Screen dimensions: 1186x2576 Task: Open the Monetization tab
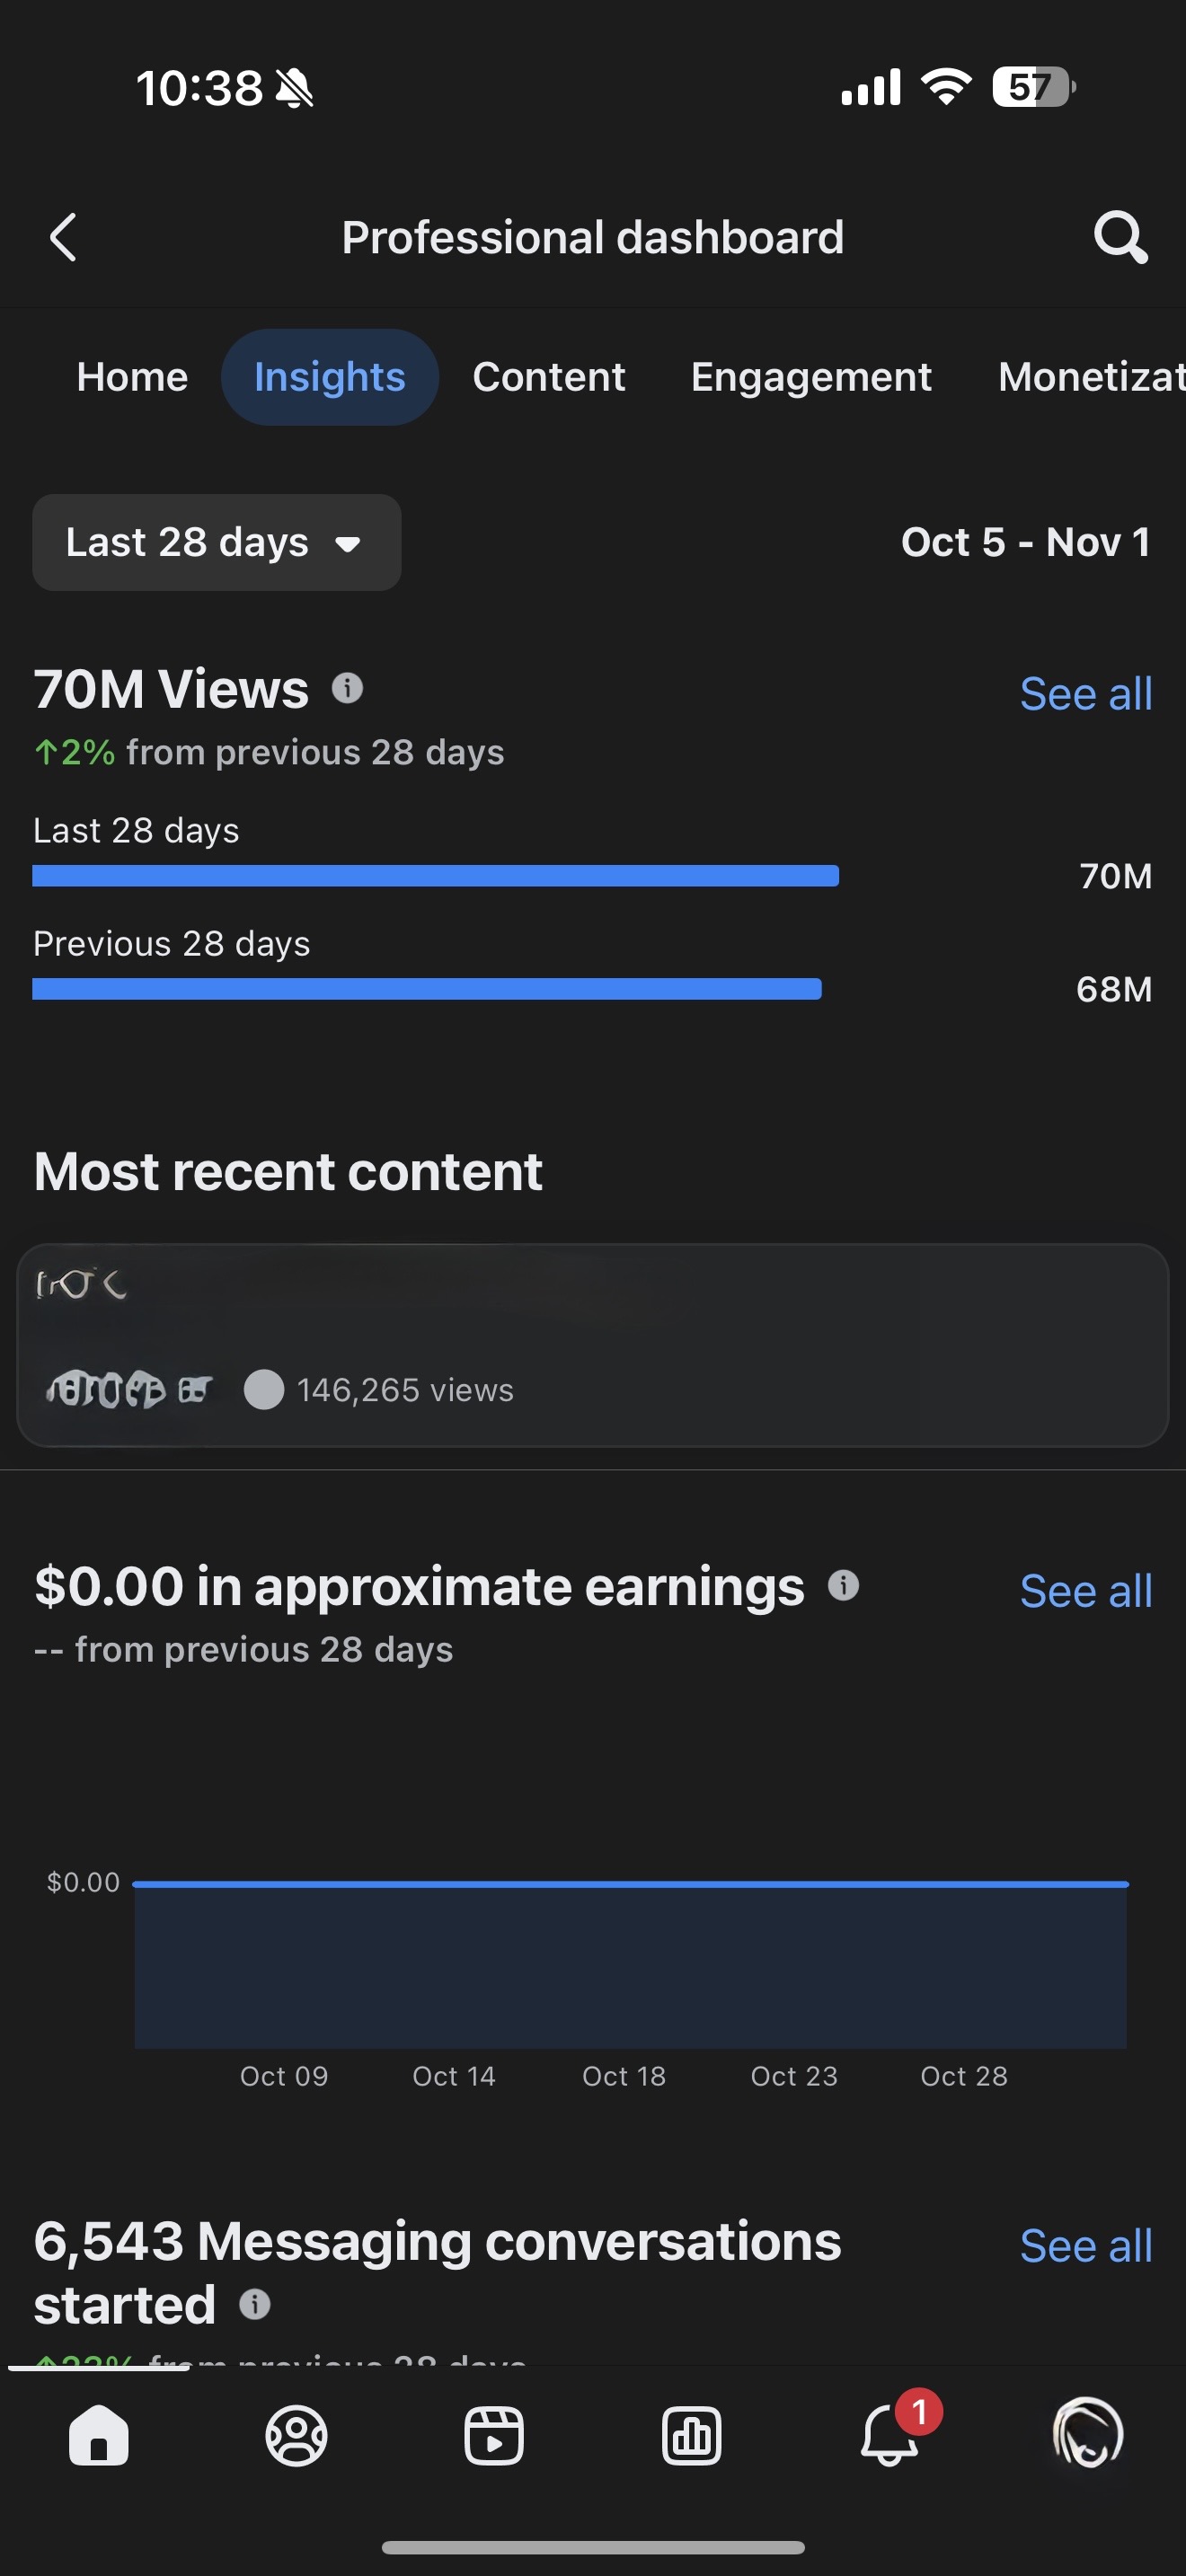[1090, 377]
